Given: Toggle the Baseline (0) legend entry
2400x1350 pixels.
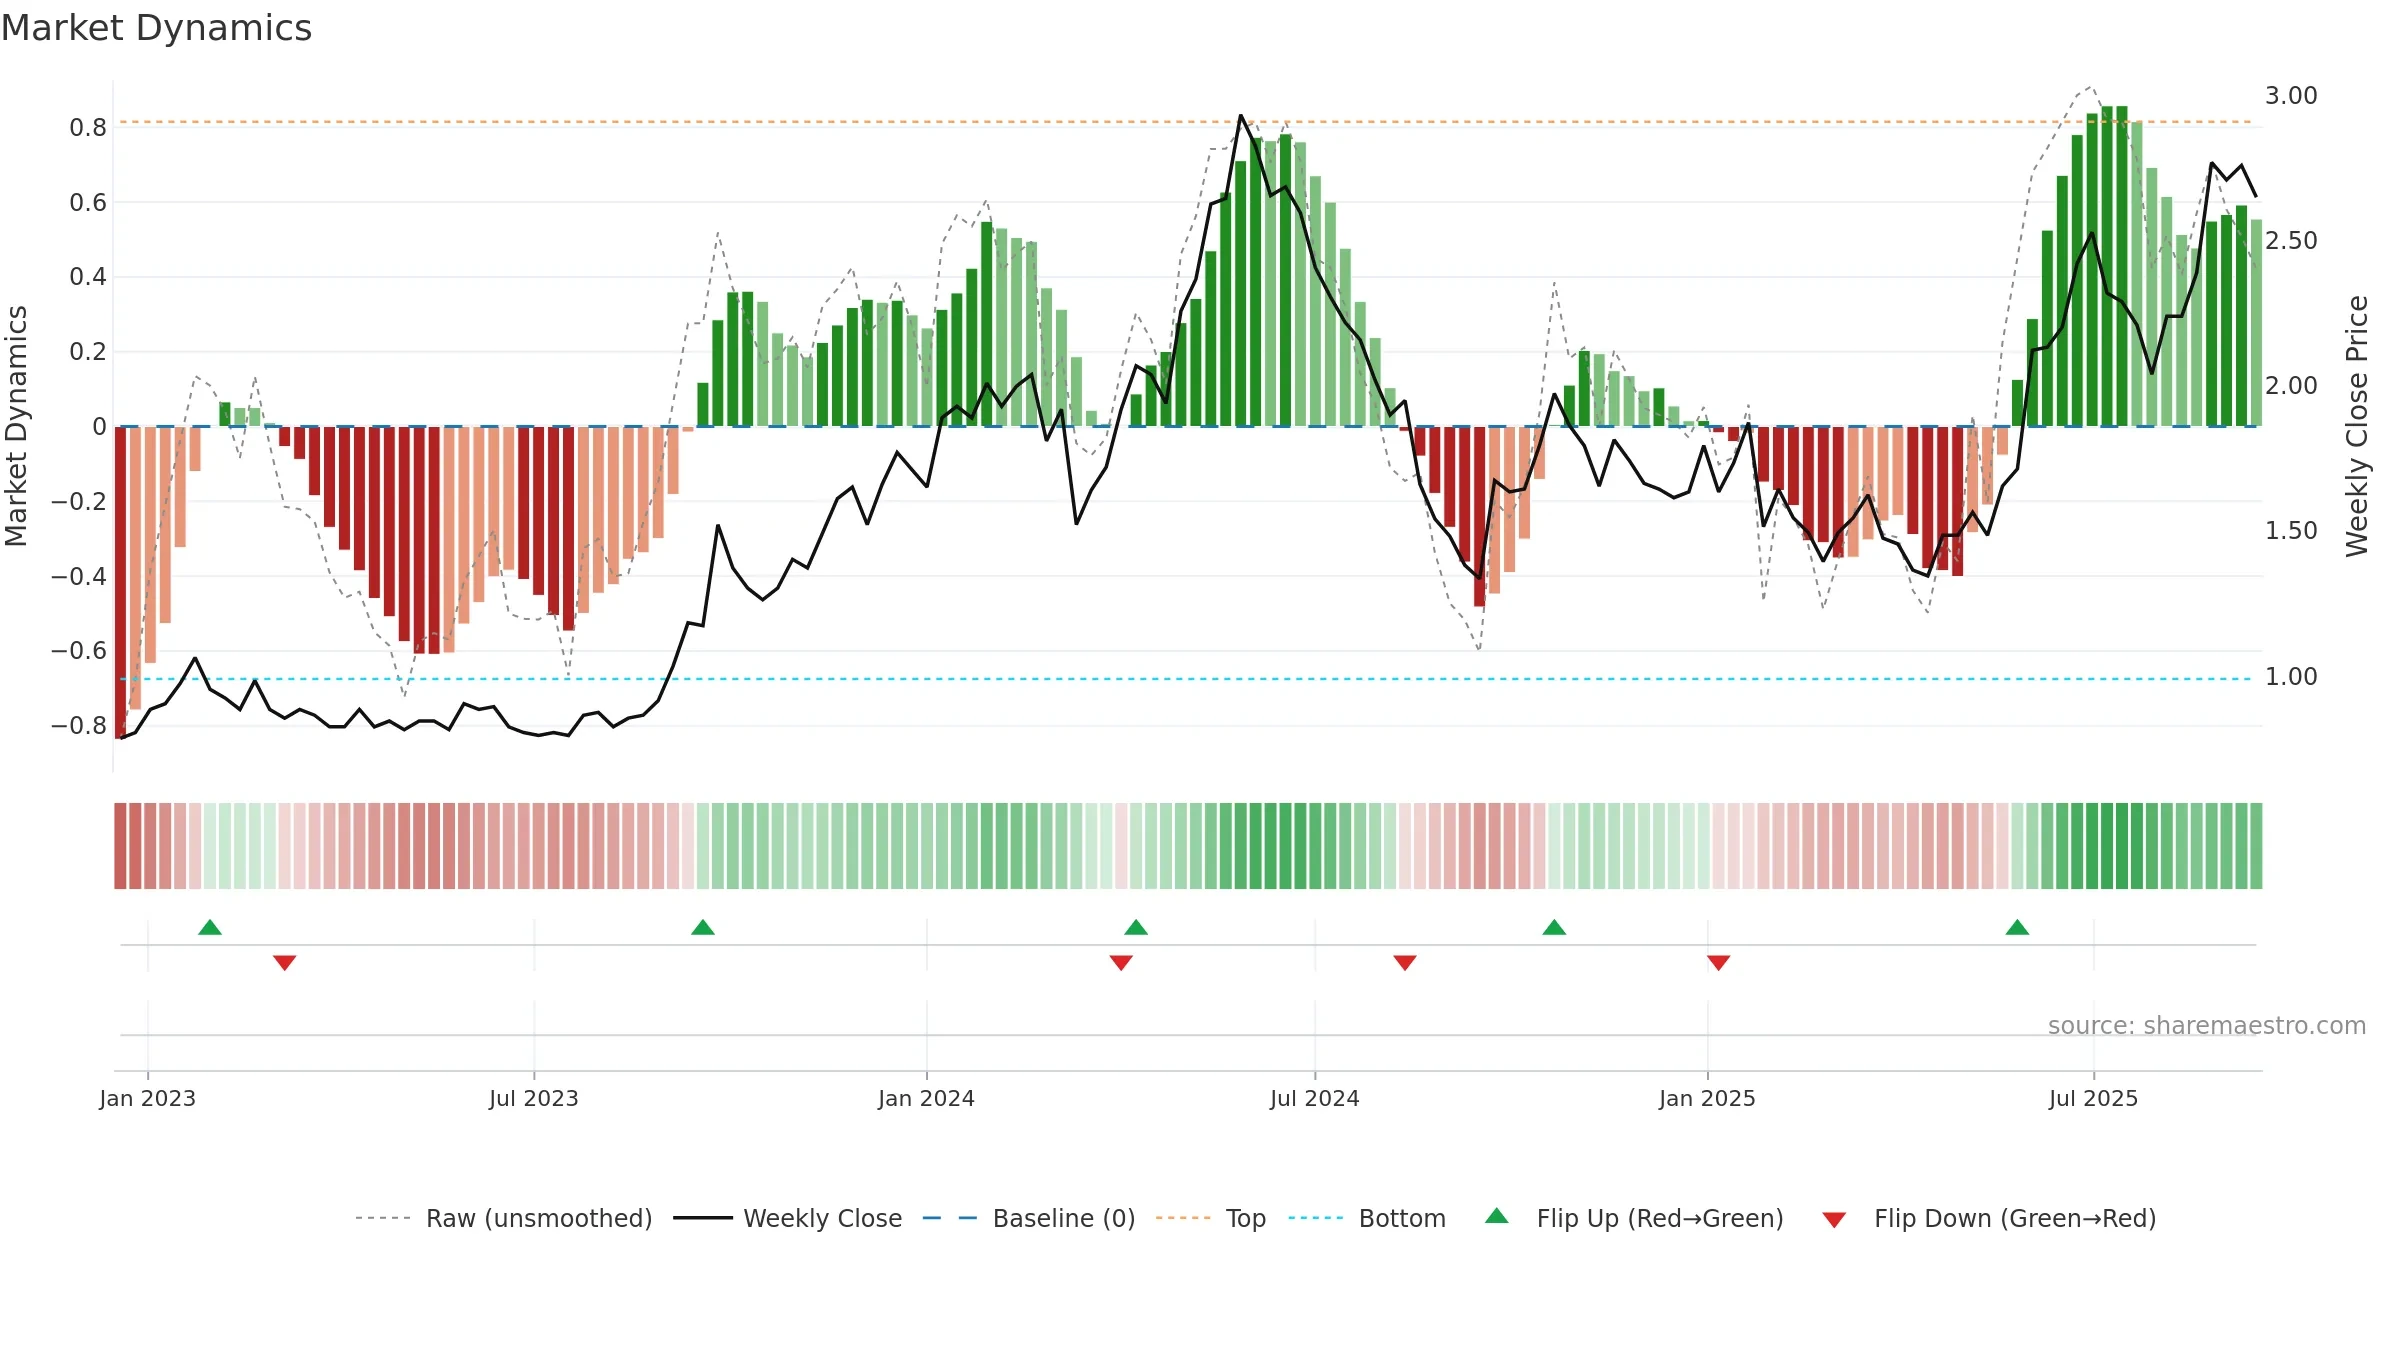Looking at the screenshot, I should (x=1028, y=1218).
